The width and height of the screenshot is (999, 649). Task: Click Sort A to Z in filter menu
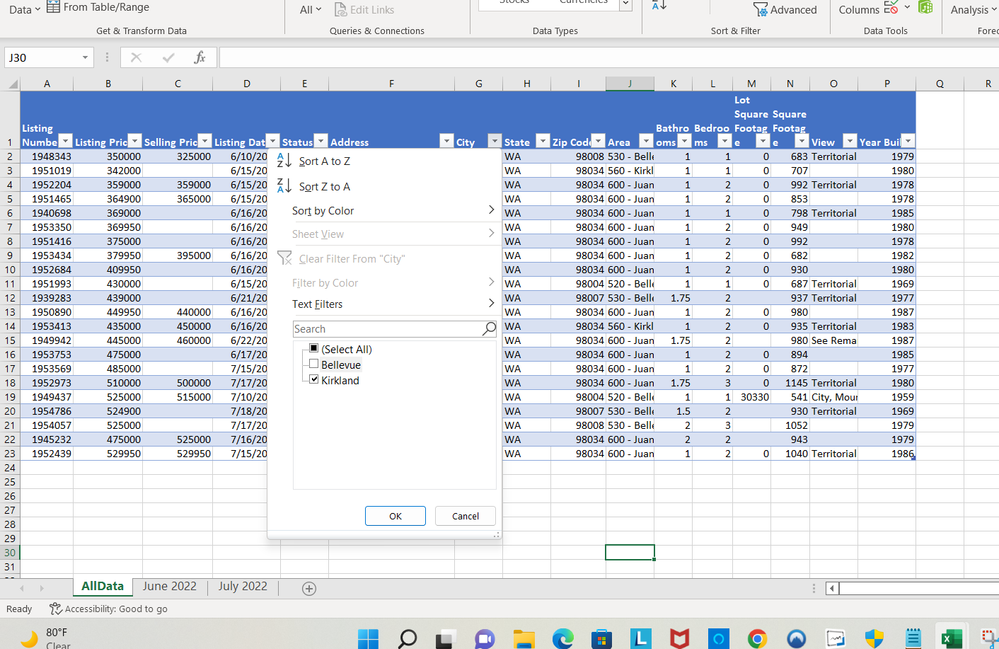[x=314, y=161]
